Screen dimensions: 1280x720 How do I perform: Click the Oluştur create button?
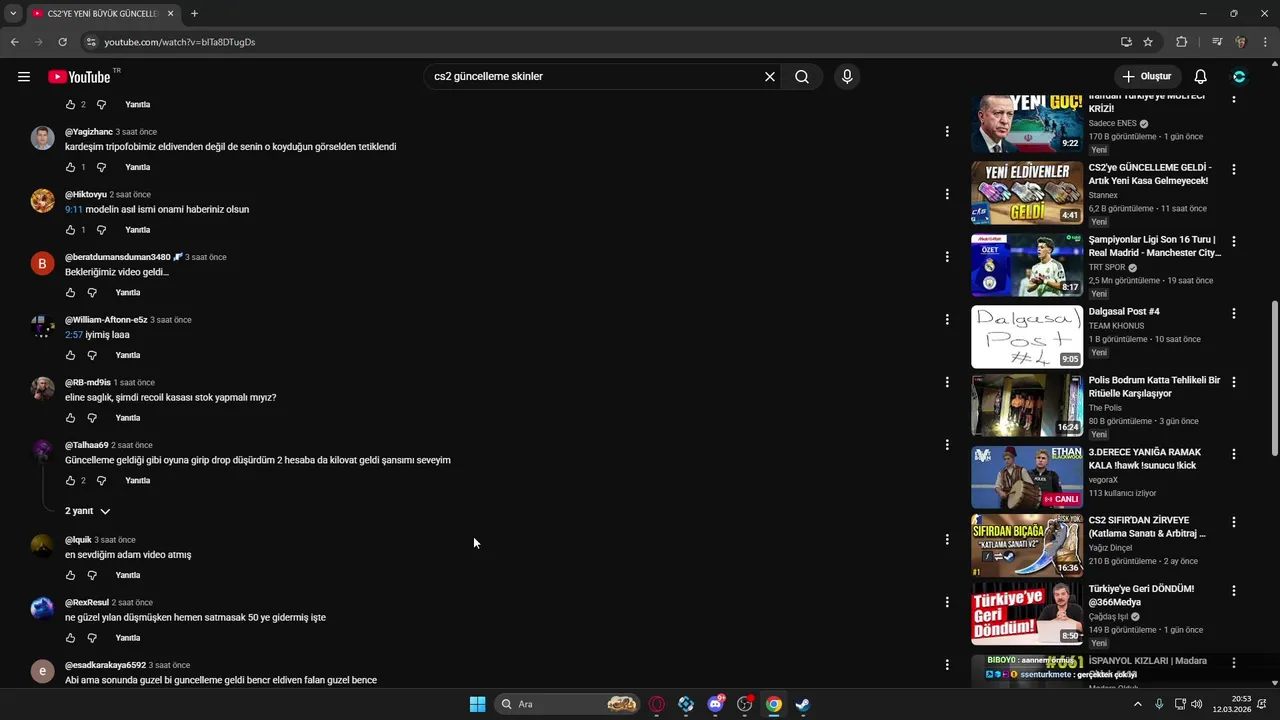coord(1147,77)
